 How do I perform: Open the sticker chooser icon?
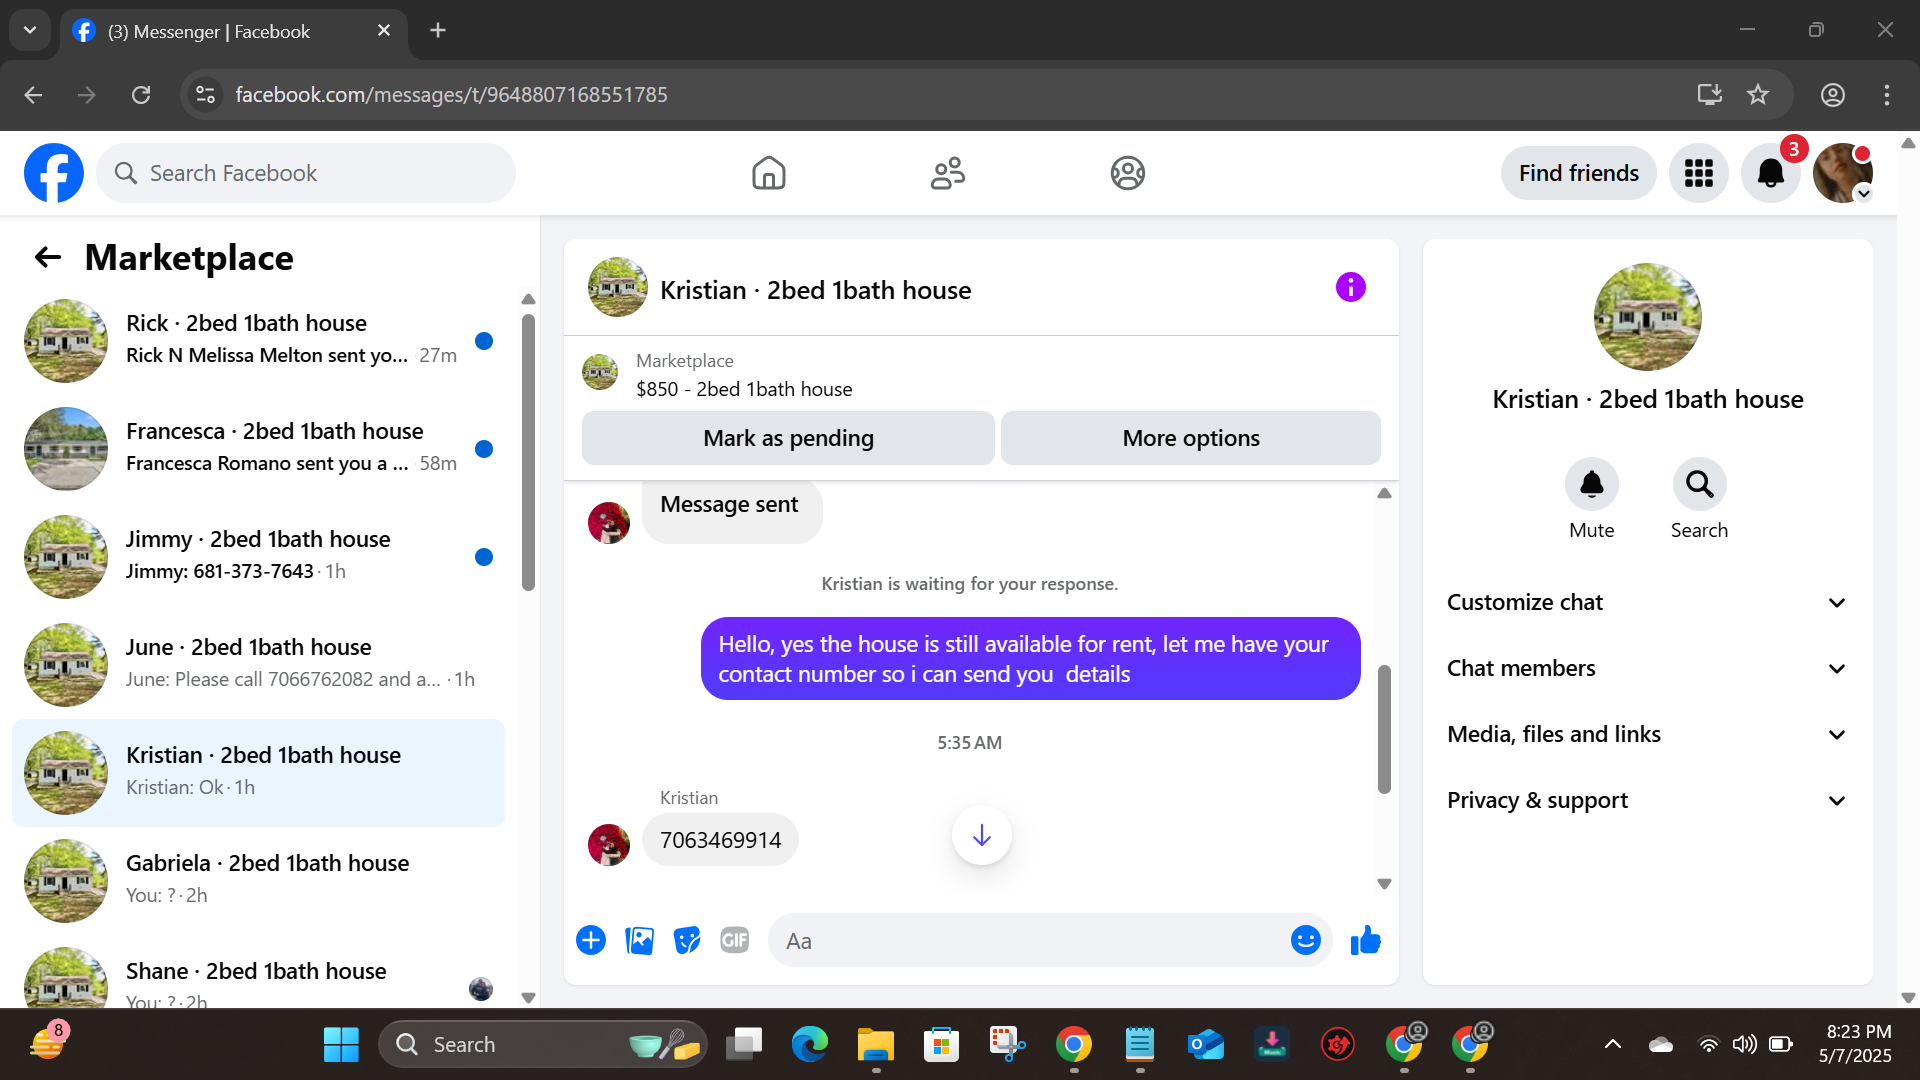687,940
